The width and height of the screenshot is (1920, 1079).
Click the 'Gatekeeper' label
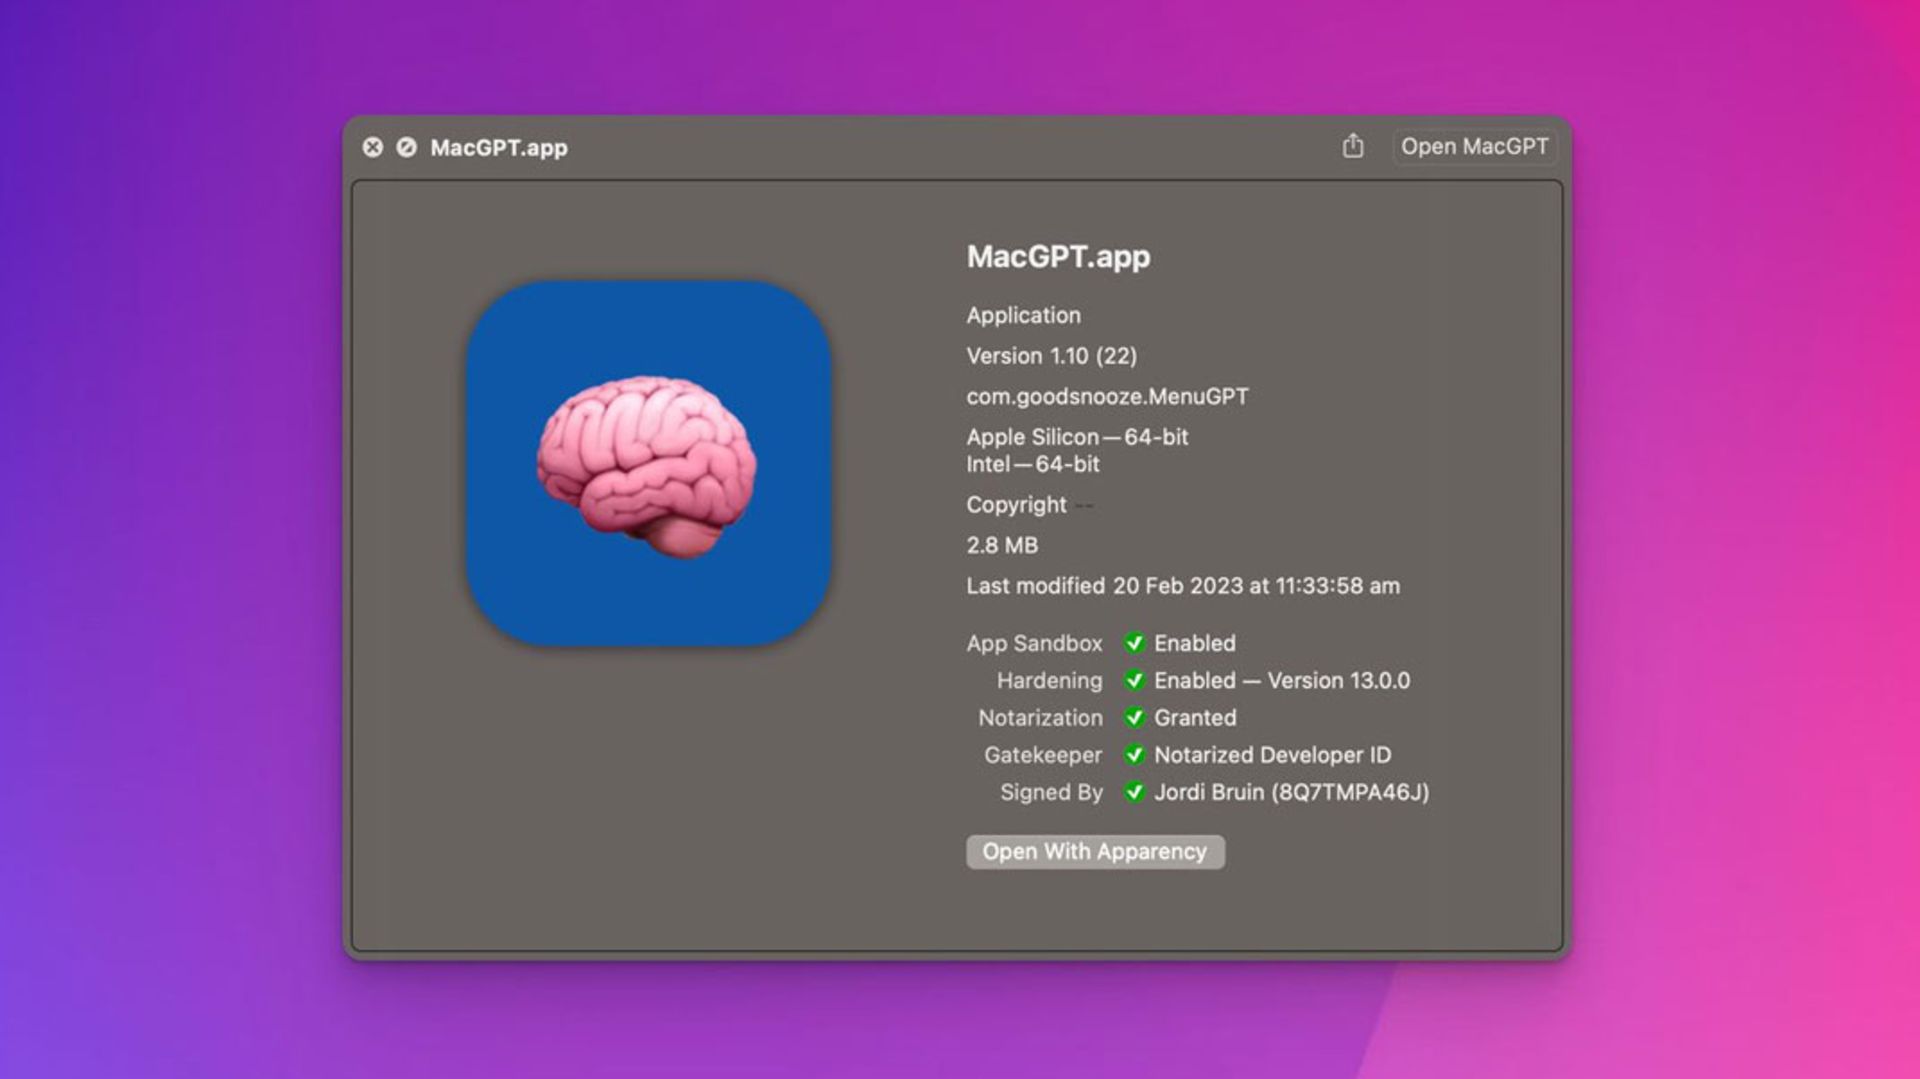point(1042,755)
